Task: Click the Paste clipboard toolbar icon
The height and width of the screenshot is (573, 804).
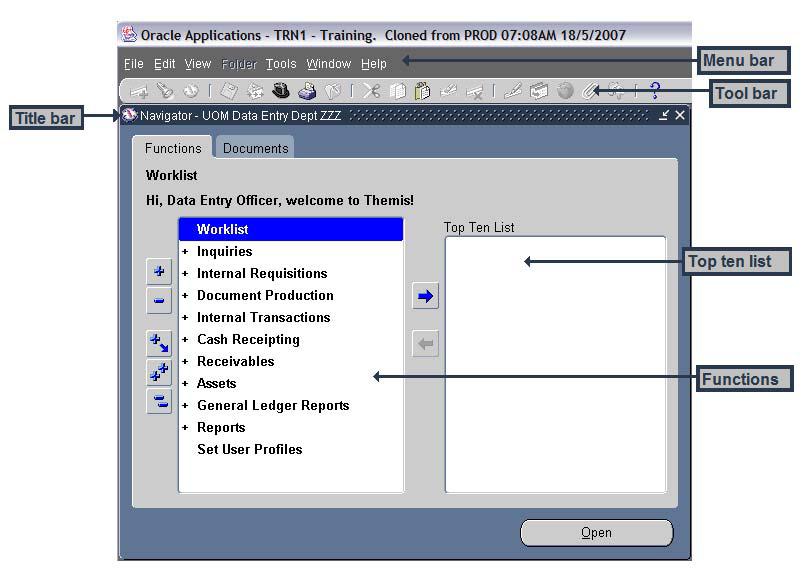Action: pyautogui.click(x=423, y=91)
